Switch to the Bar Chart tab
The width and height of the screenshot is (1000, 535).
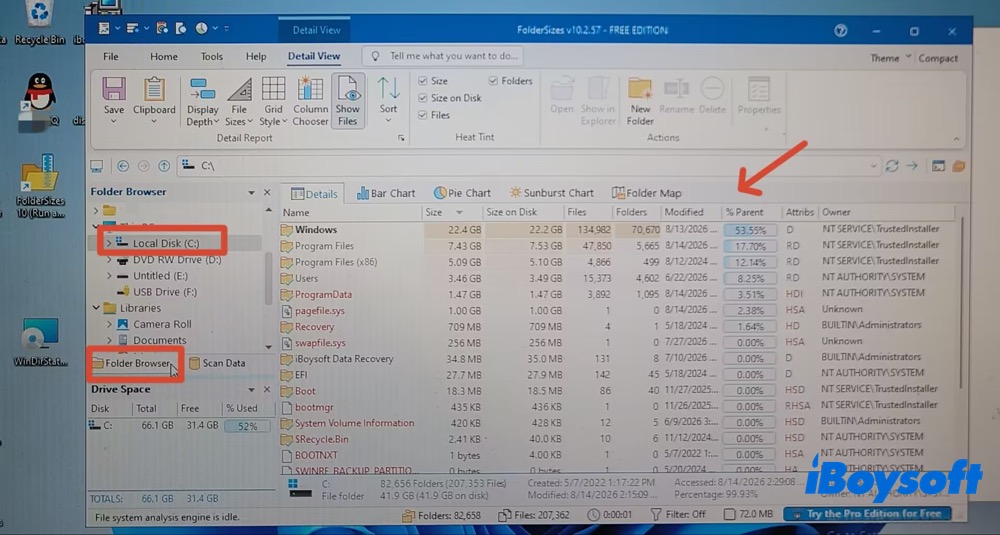(386, 193)
